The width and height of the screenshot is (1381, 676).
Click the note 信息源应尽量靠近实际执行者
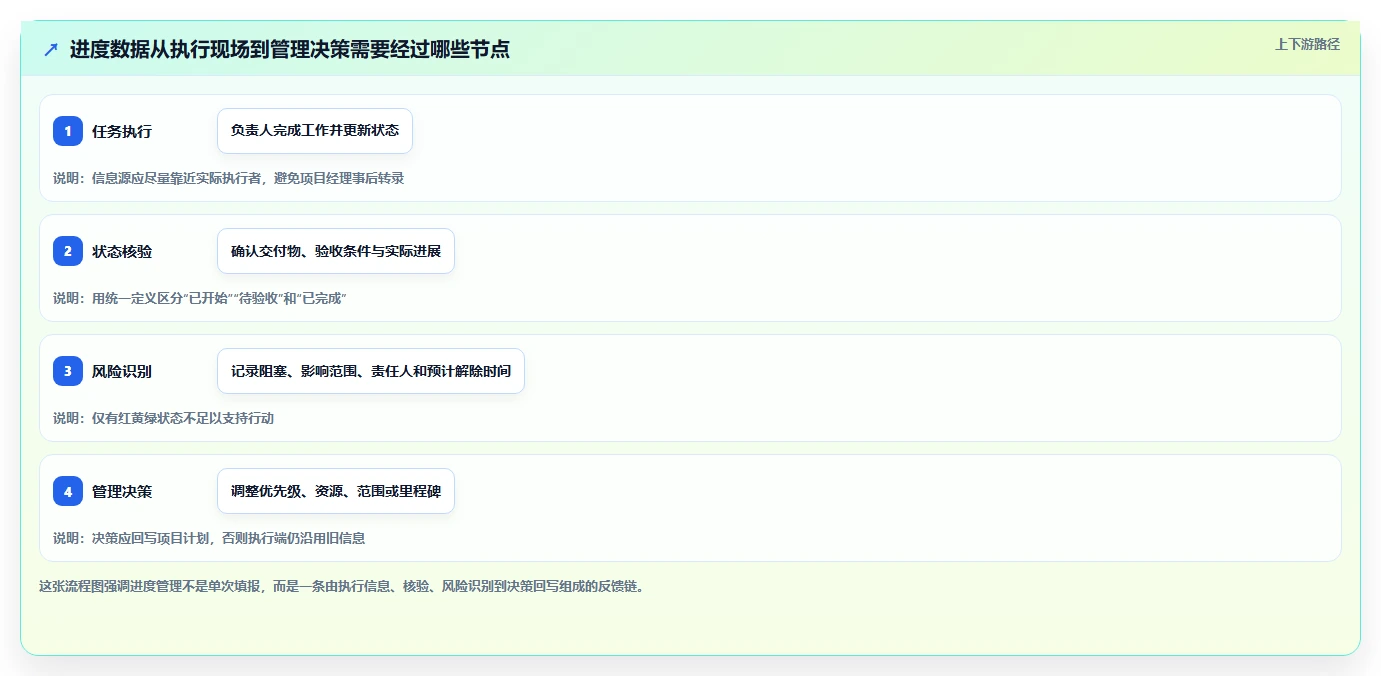point(177,178)
